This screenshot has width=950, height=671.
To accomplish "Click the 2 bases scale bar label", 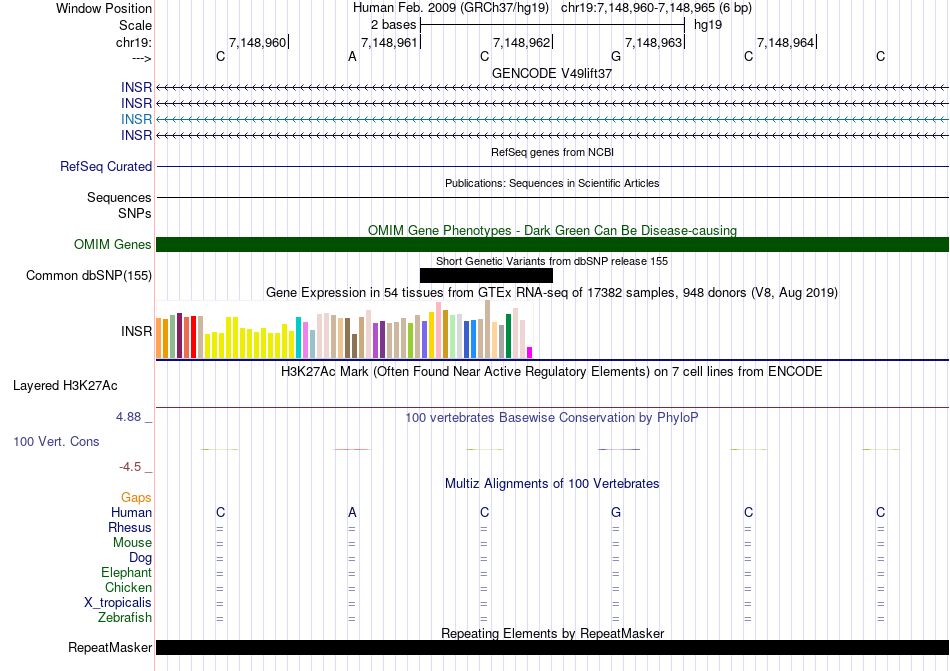I will (x=394, y=25).
